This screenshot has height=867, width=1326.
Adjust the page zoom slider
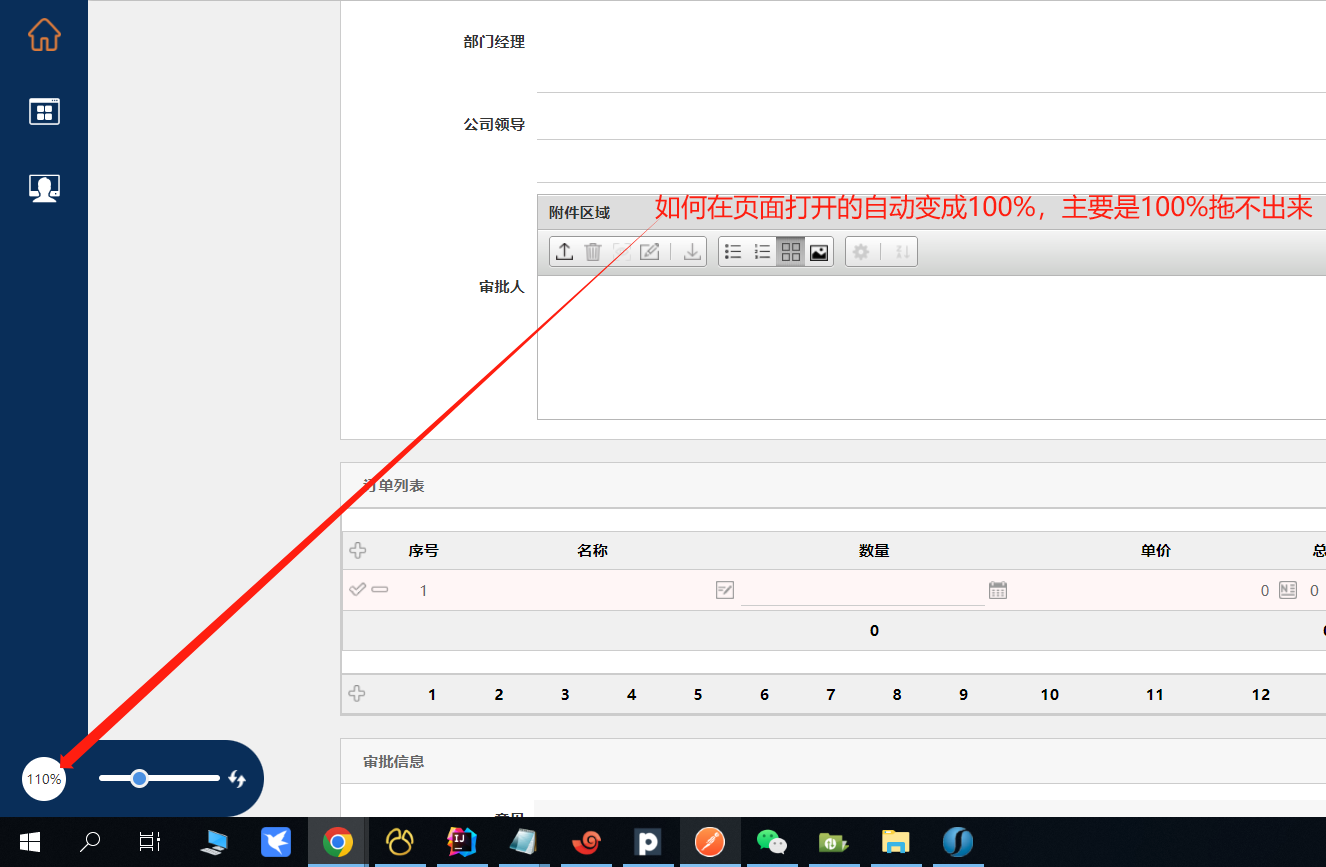pos(159,778)
